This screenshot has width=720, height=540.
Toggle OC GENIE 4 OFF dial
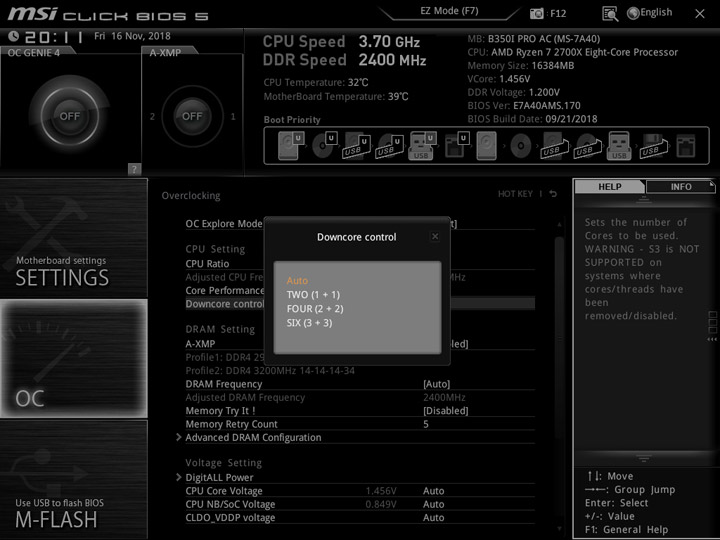point(69,116)
